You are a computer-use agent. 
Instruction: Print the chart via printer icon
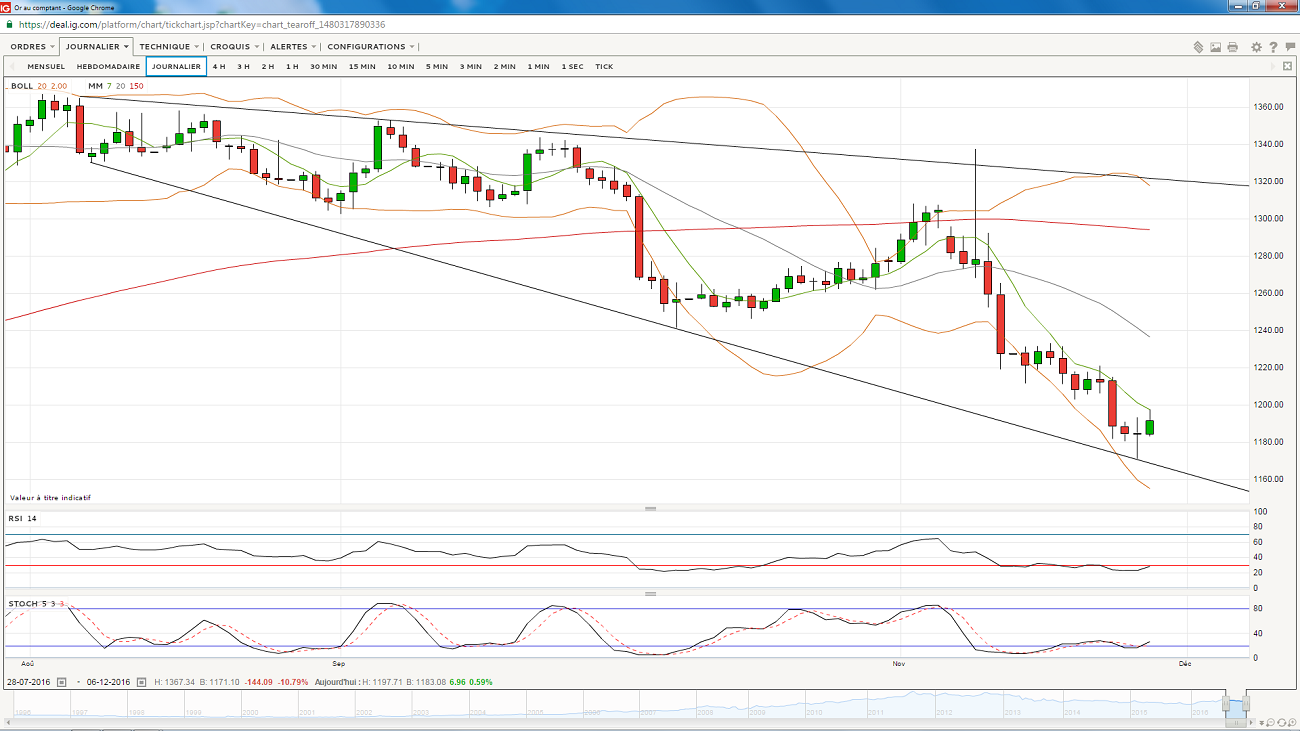tap(1232, 47)
